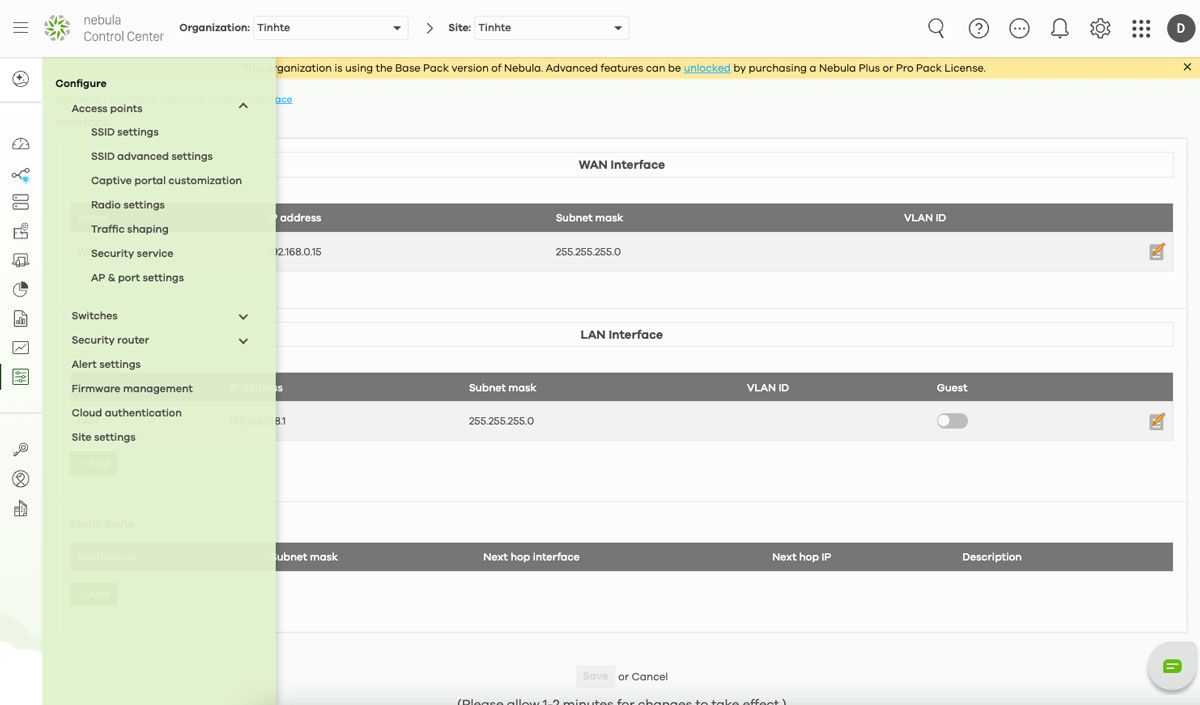The height and width of the screenshot is (705, 1200).
Task: Open AP & port settings
Action: coord(137,278)
